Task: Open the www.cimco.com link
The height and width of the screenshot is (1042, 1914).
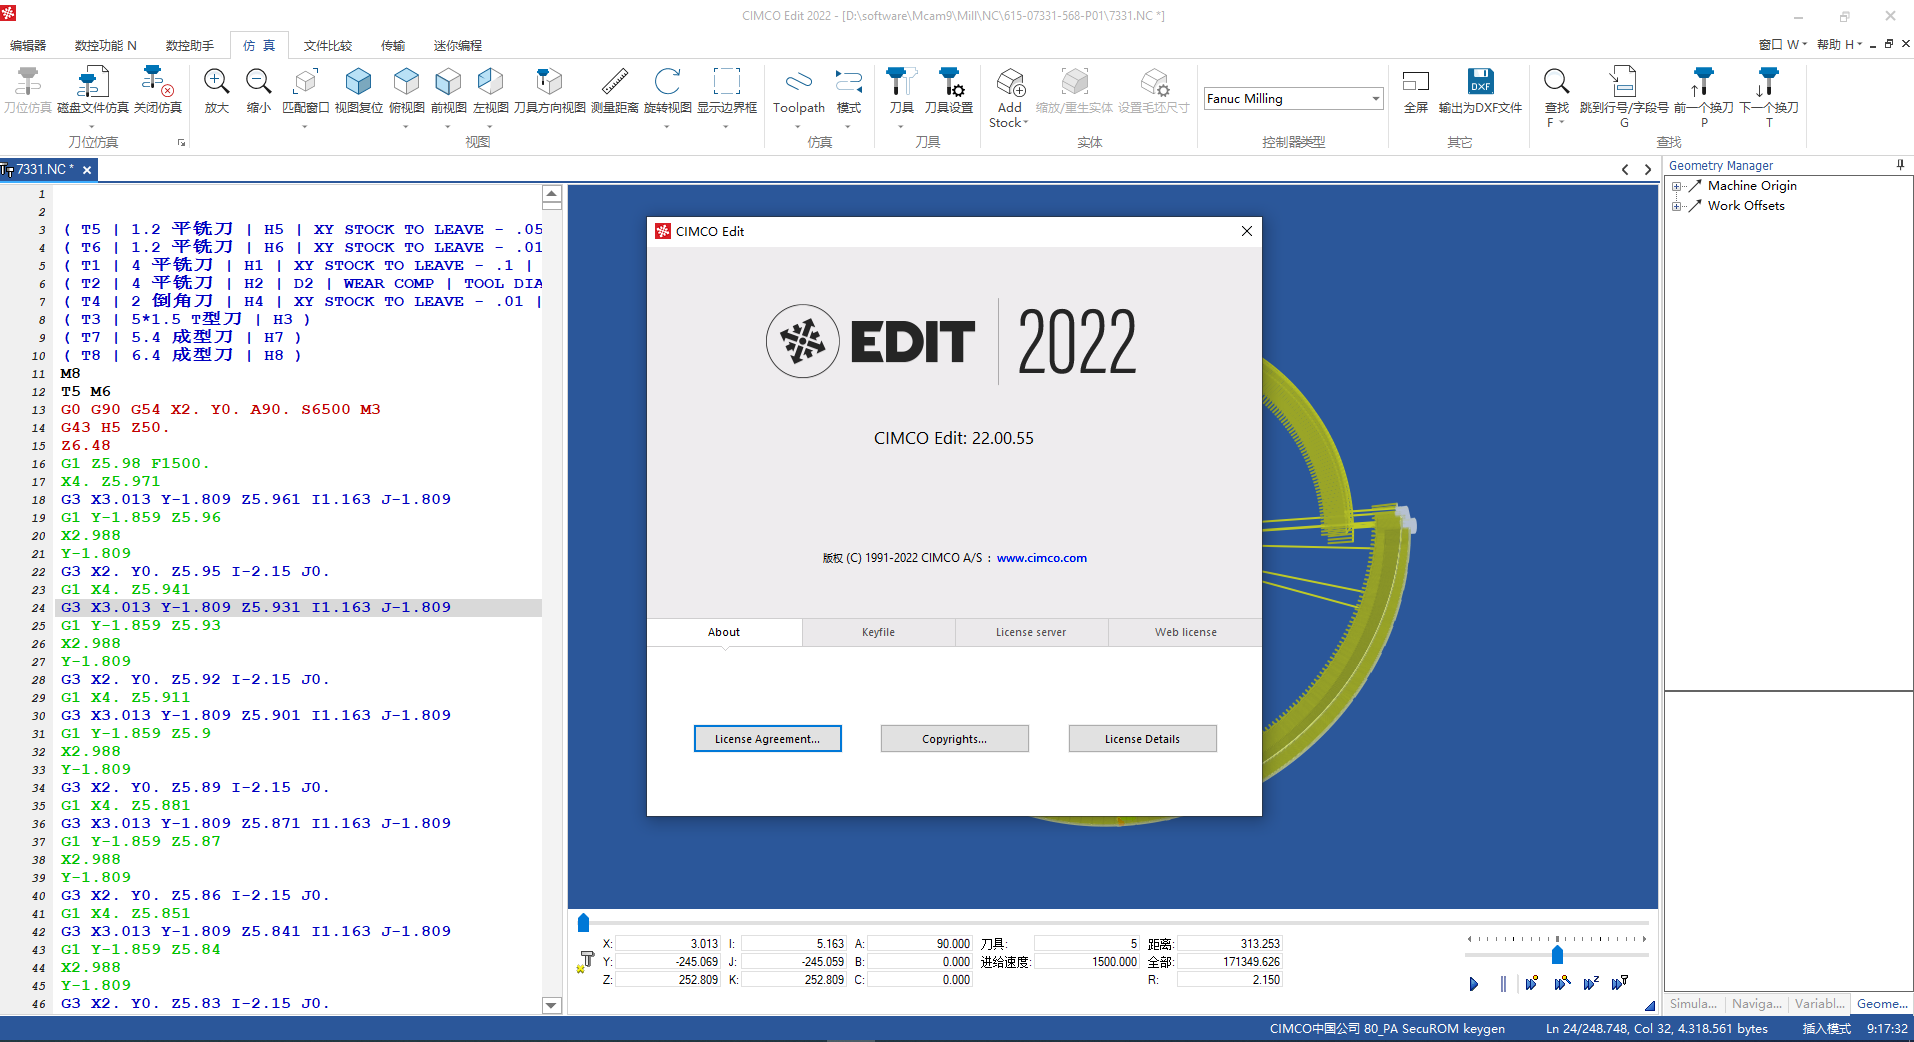Action: click(1041, 558)
